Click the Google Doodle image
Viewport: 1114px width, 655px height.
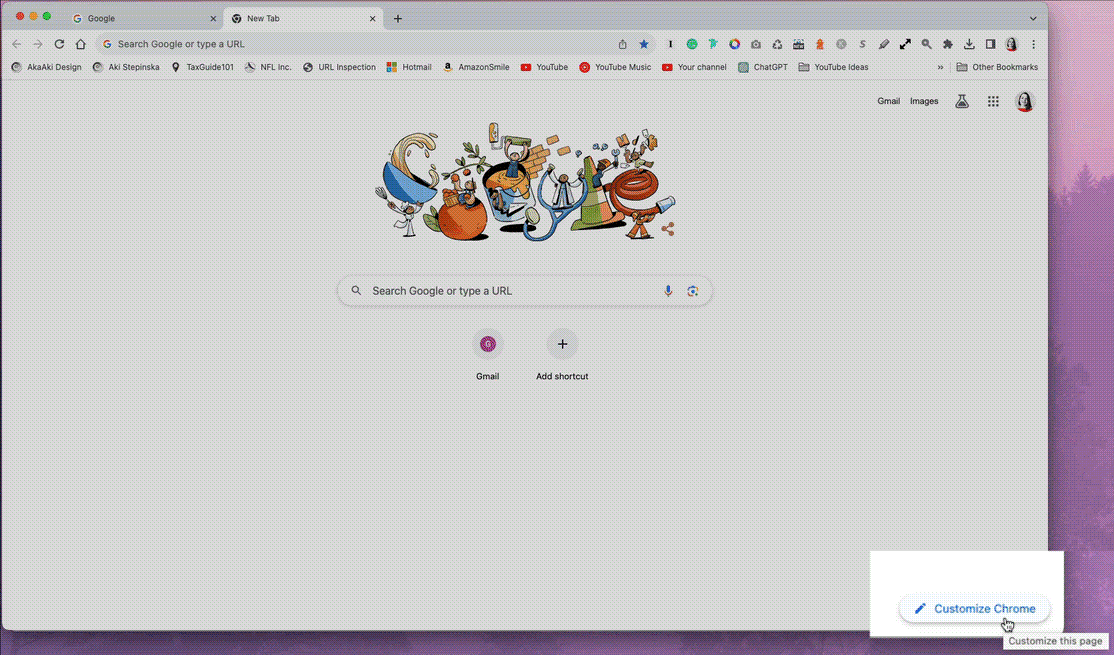524,183
